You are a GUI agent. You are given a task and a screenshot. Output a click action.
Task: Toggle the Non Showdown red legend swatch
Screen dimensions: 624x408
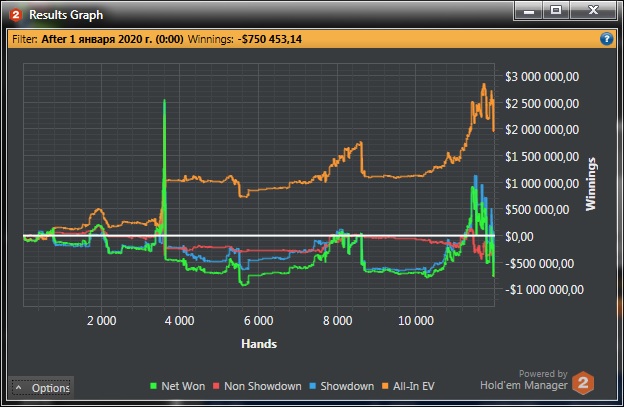(216, 386)
